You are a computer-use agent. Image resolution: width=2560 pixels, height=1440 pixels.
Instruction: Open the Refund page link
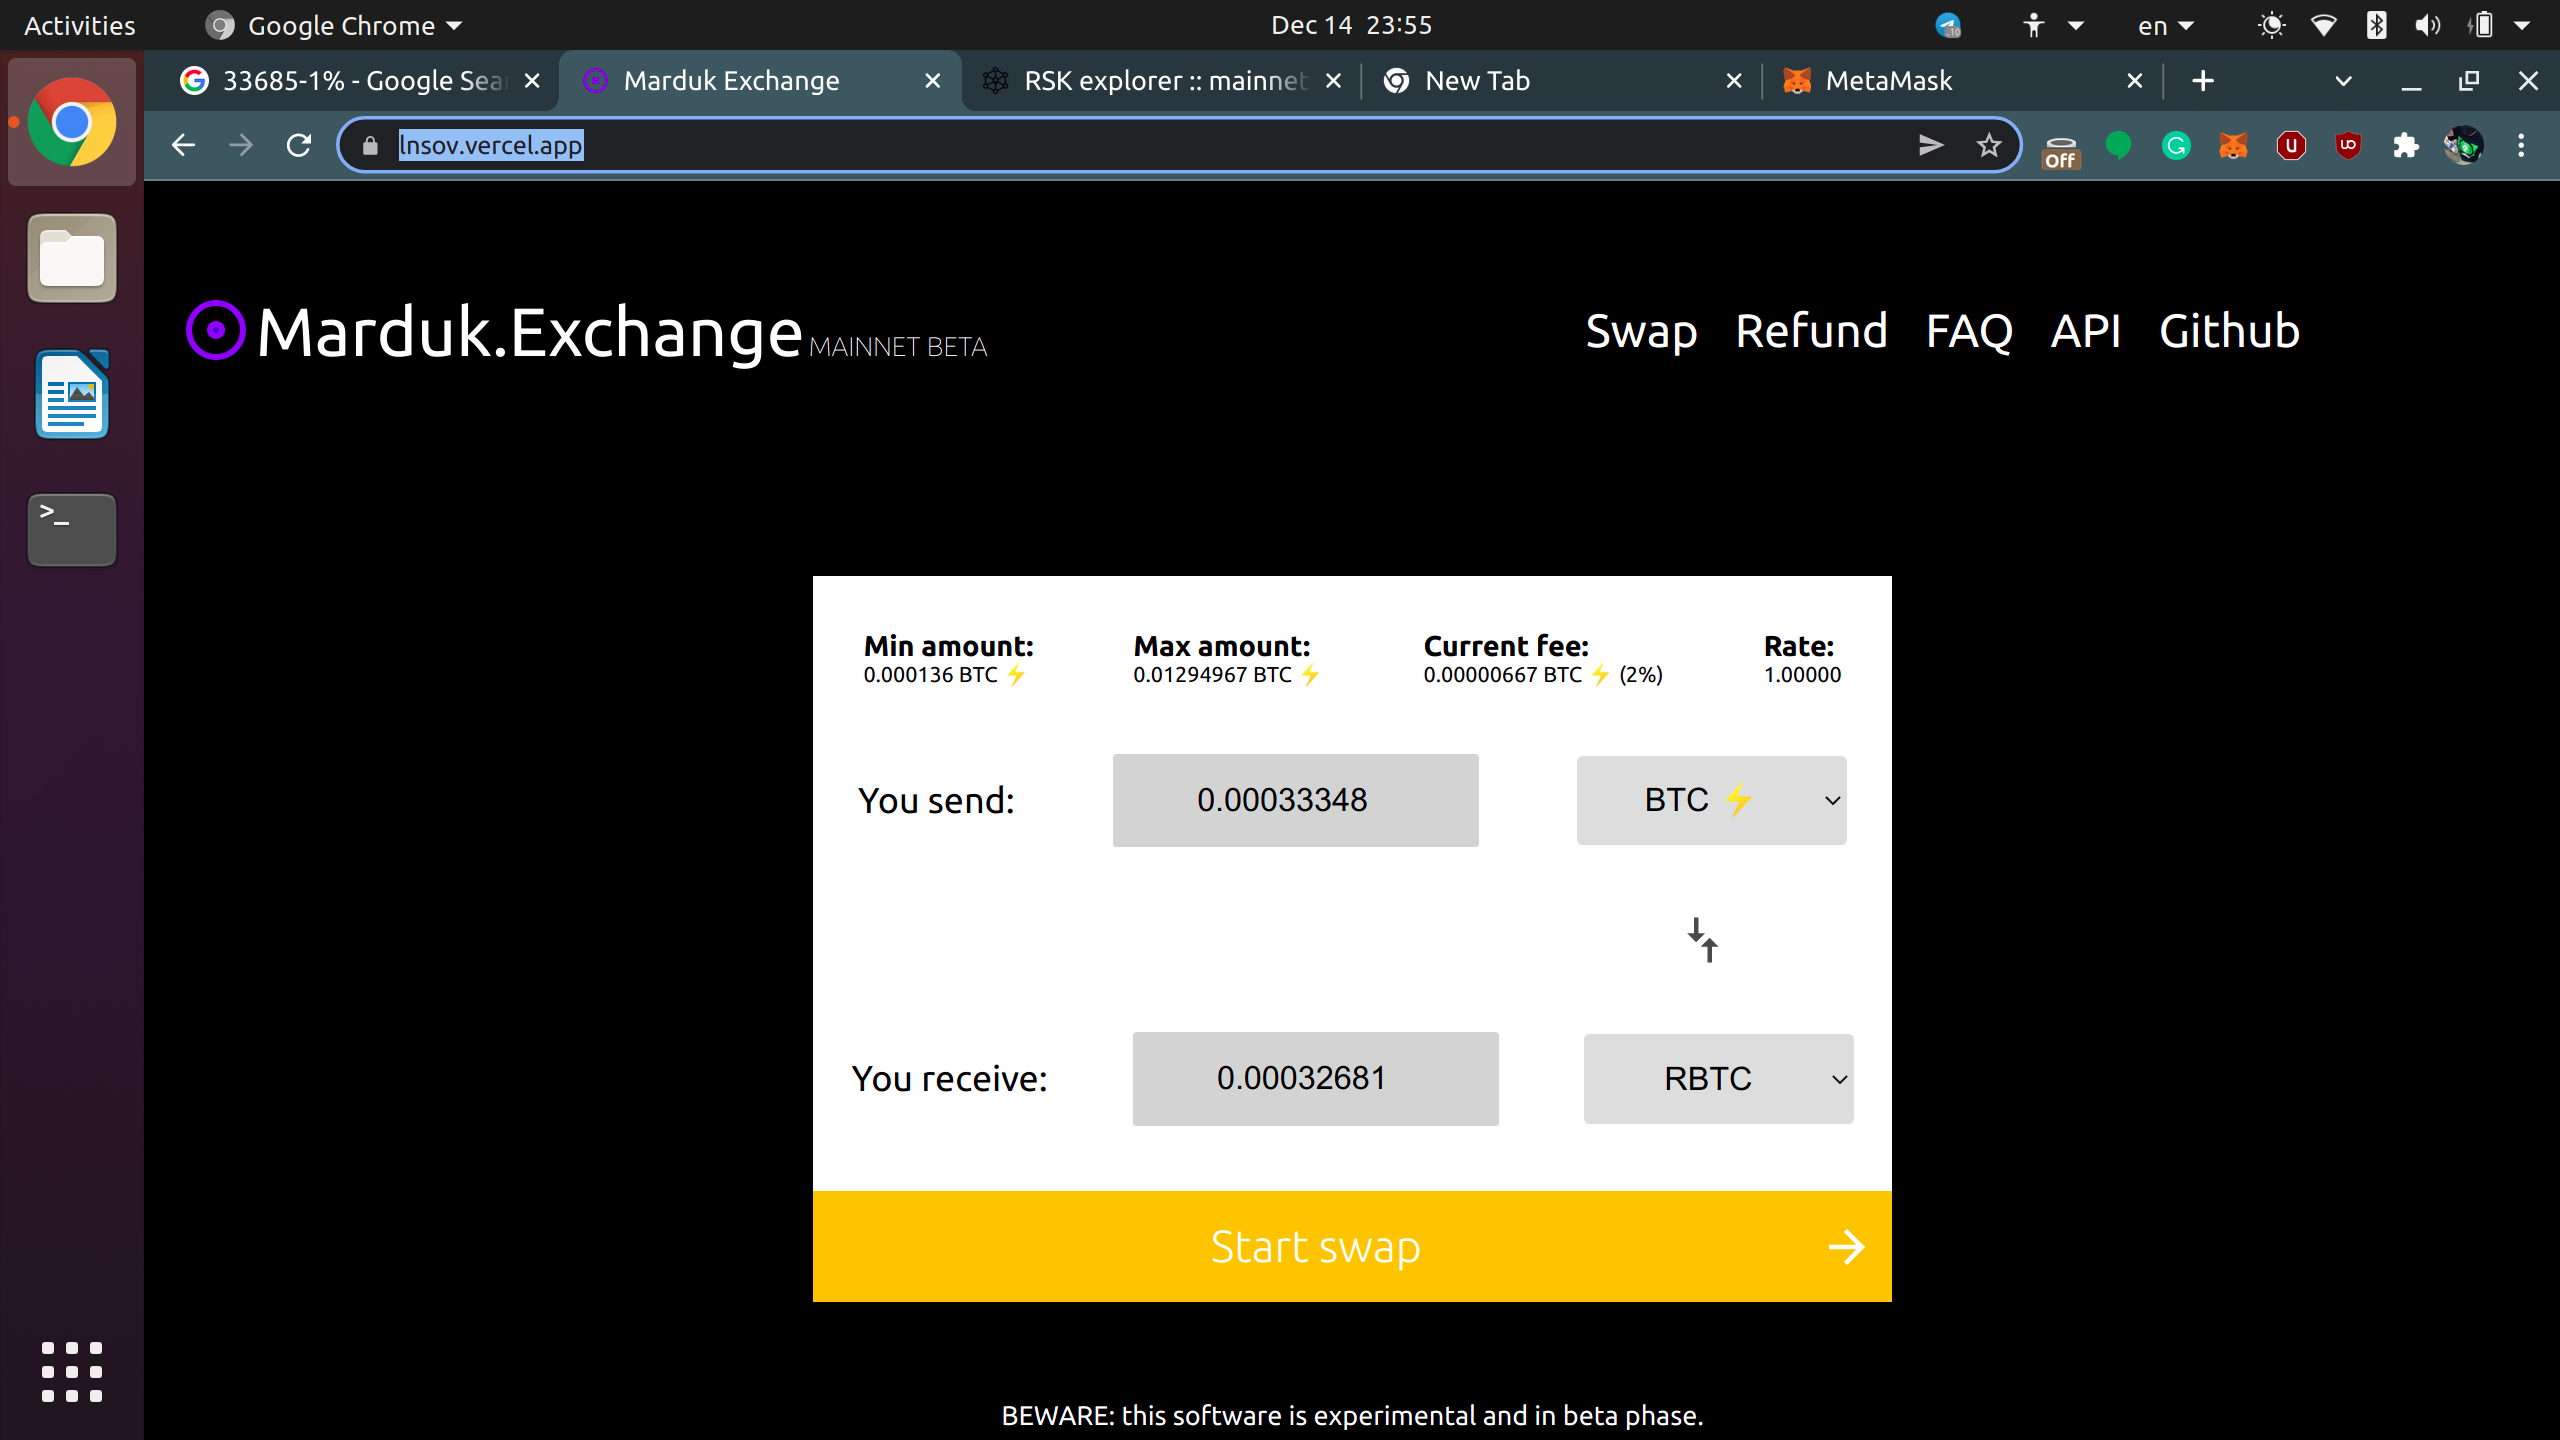pos(1811,331)
